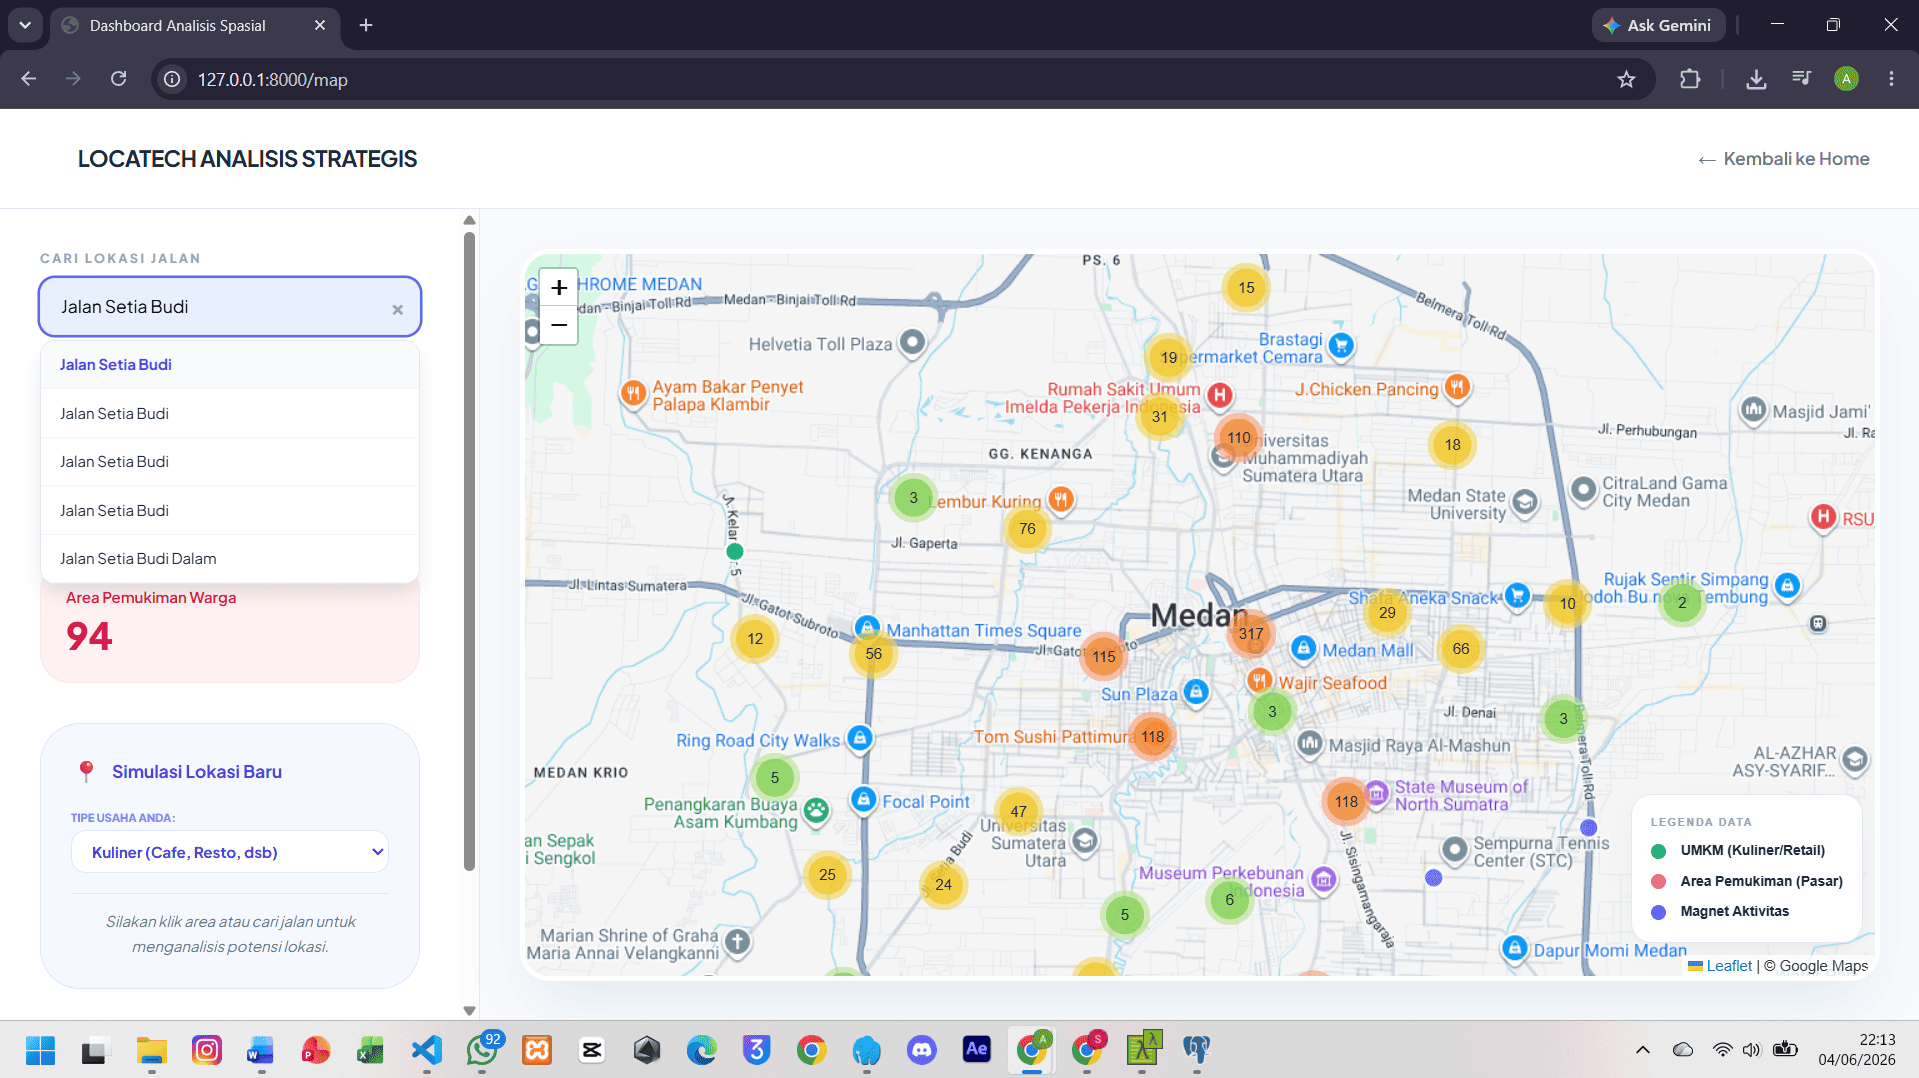Zoom in on the map with plus button
Viewport: 1919px width, 1078px height.
(559, 288)
